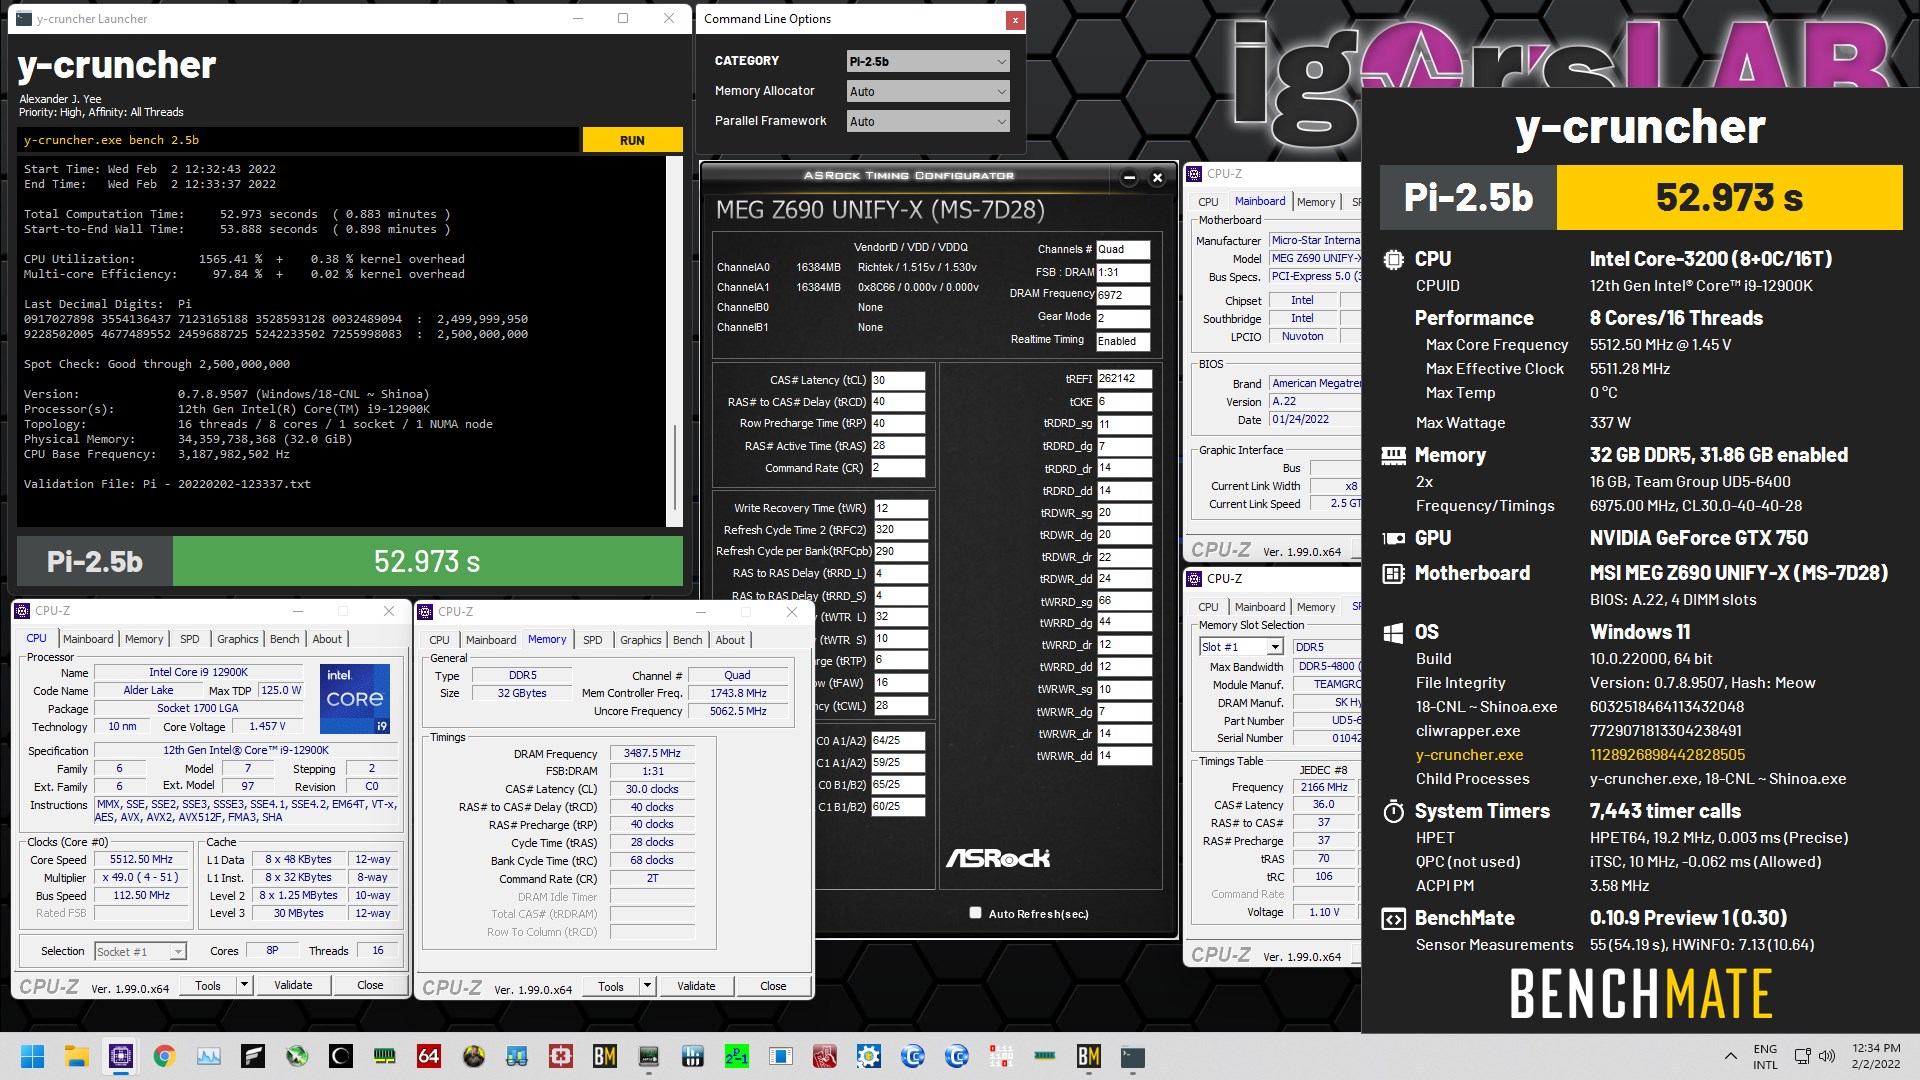Click the tREFI value field 262142
Image resolution: width=1920 pixels, height=1080 pixels.
pyautogui.click(x=1124, y=379)
